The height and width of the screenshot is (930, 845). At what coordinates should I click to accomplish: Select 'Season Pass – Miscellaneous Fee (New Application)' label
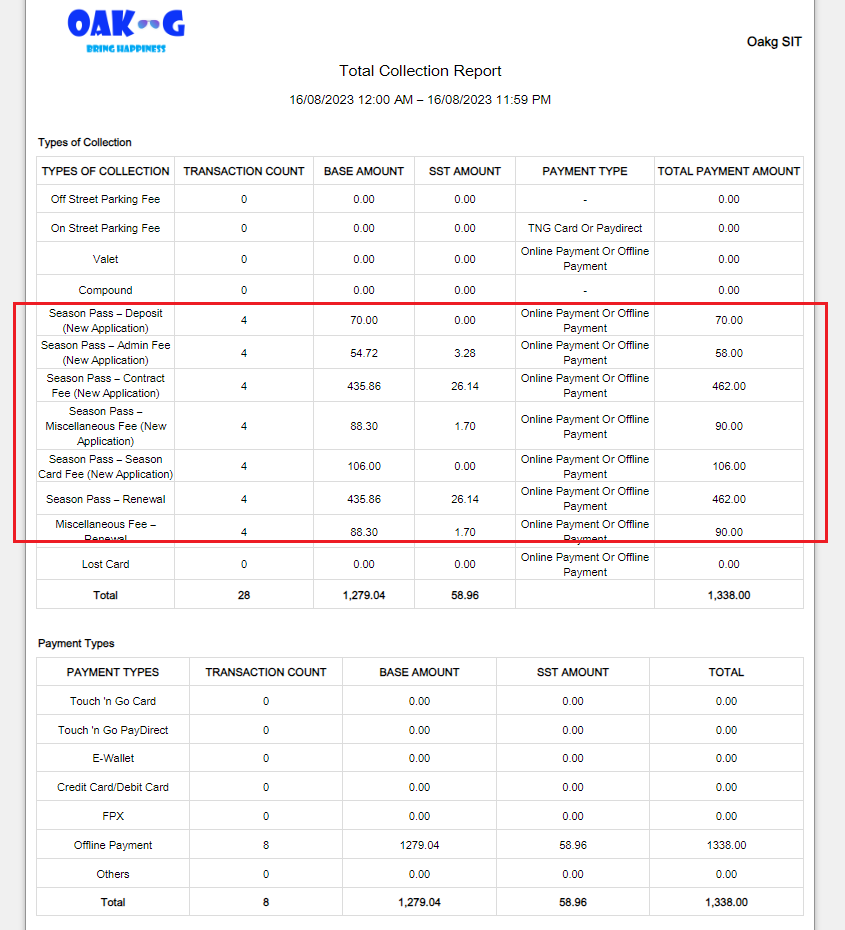pyautogui.click(x=106, y=426)
